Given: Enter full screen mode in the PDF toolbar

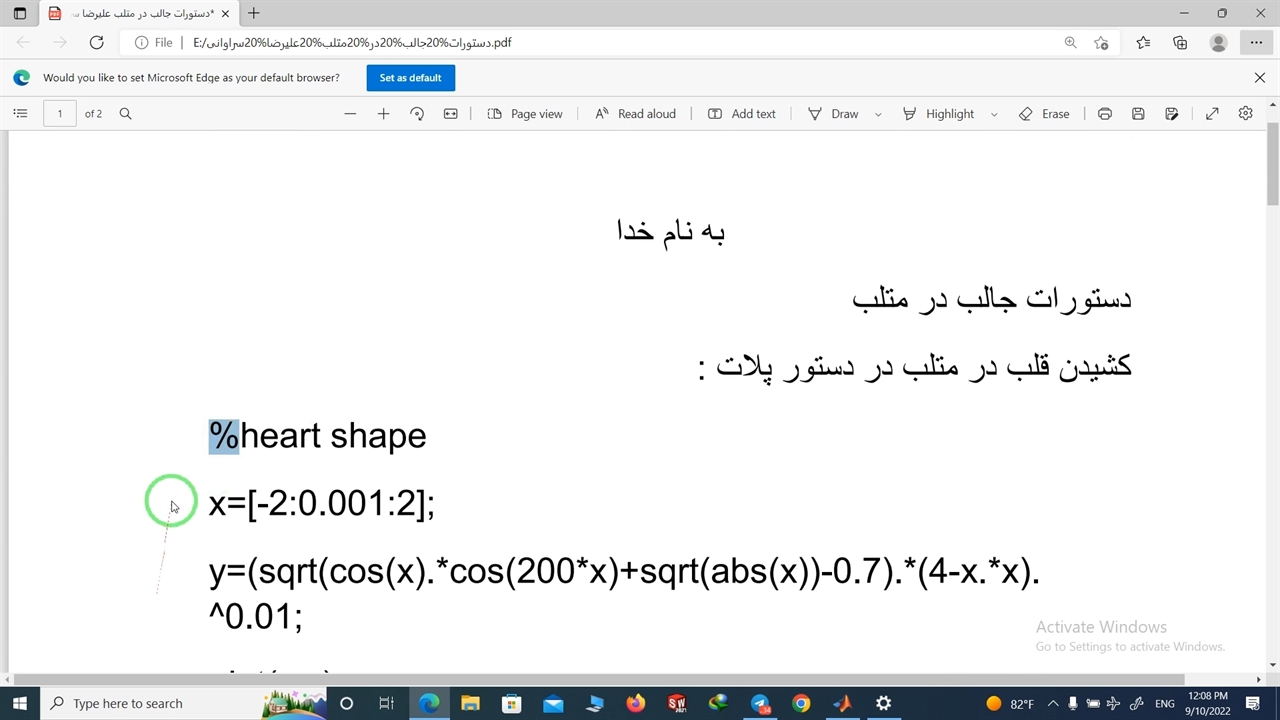Looking at the screenshot, I should (x=1212, y=114).
